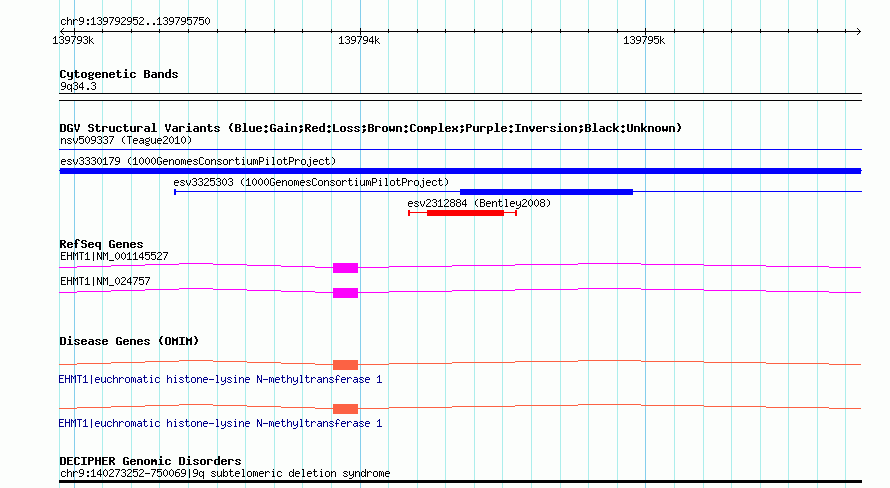Select the EHMT1|NM_024757 transcript label
890x488 pixels.
tap(105, 281)
